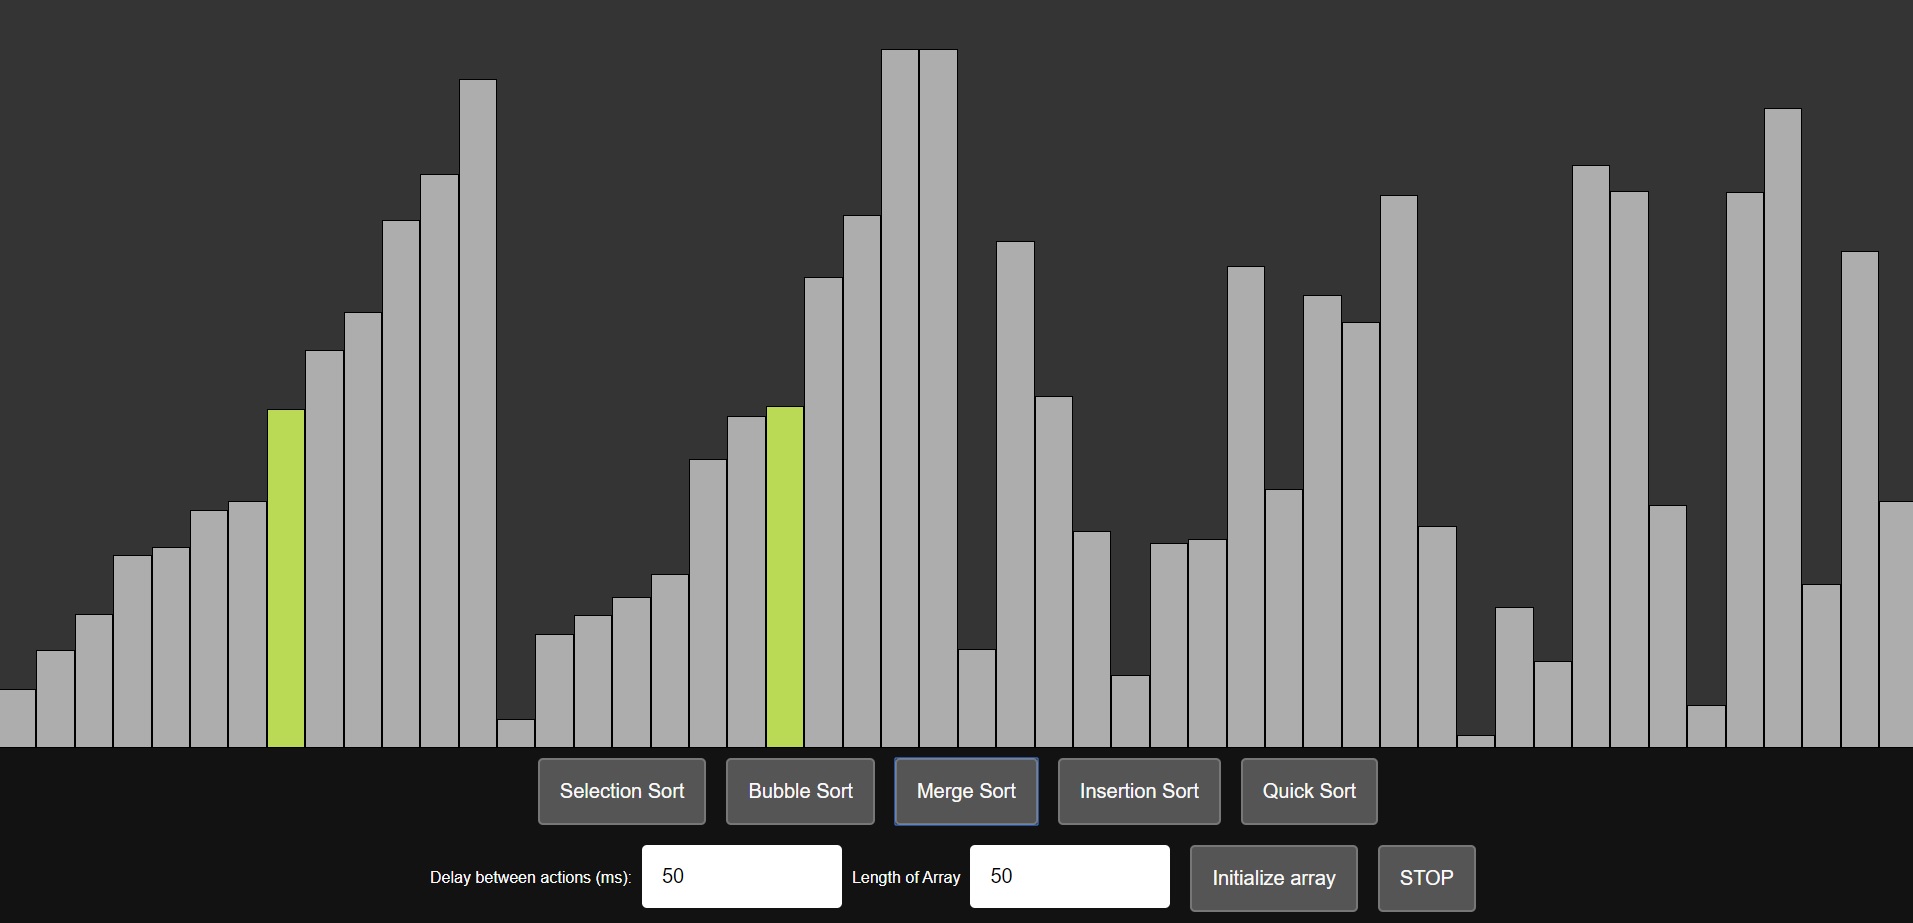Click the tallest bar of the leftmost sorted run

pos(478,413)
